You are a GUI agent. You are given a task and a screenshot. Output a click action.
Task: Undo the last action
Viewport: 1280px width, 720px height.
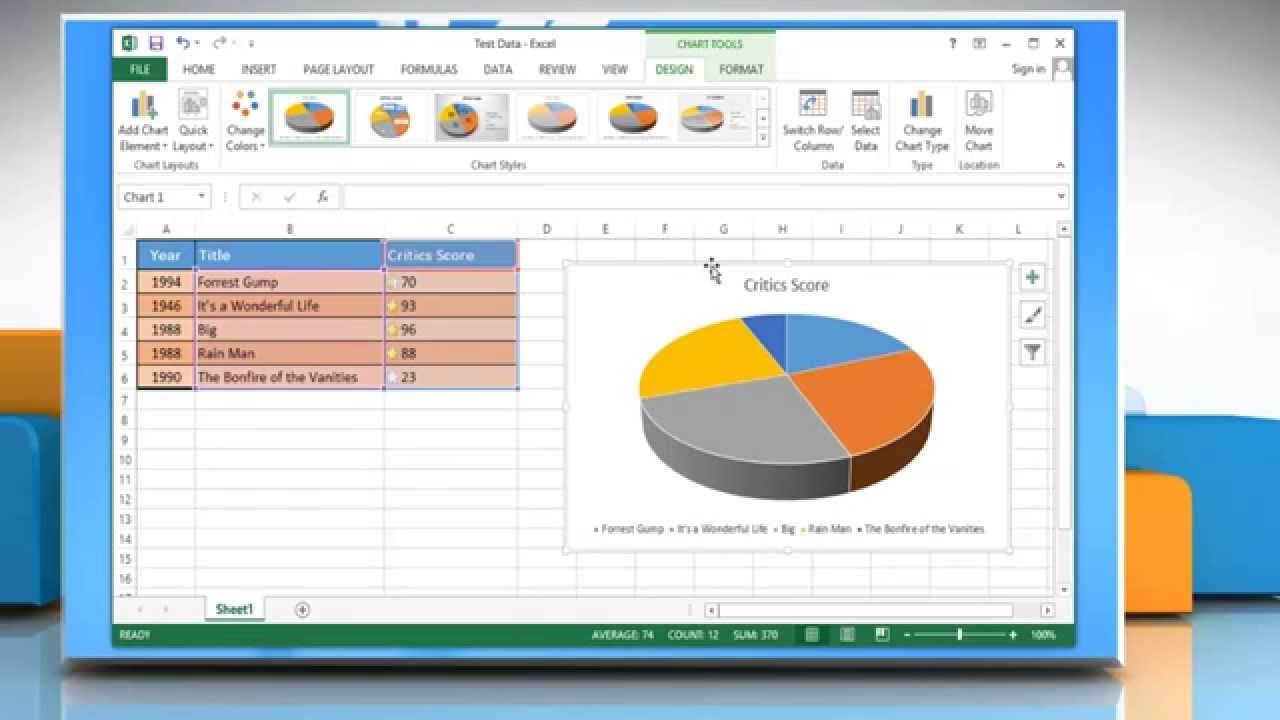coord(183,43)
